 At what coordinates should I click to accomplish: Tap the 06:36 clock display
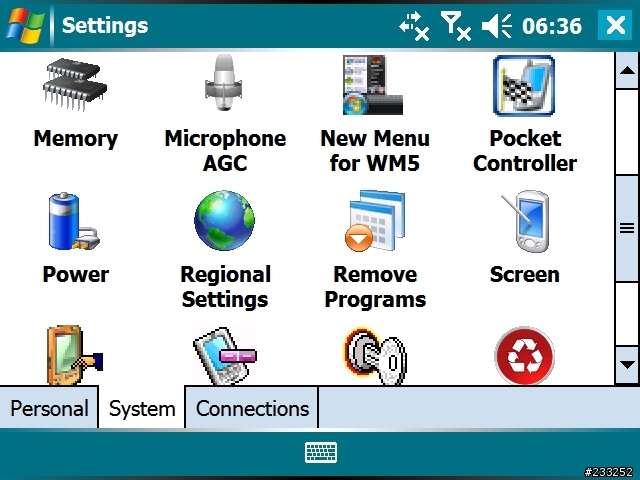point(552,26)
